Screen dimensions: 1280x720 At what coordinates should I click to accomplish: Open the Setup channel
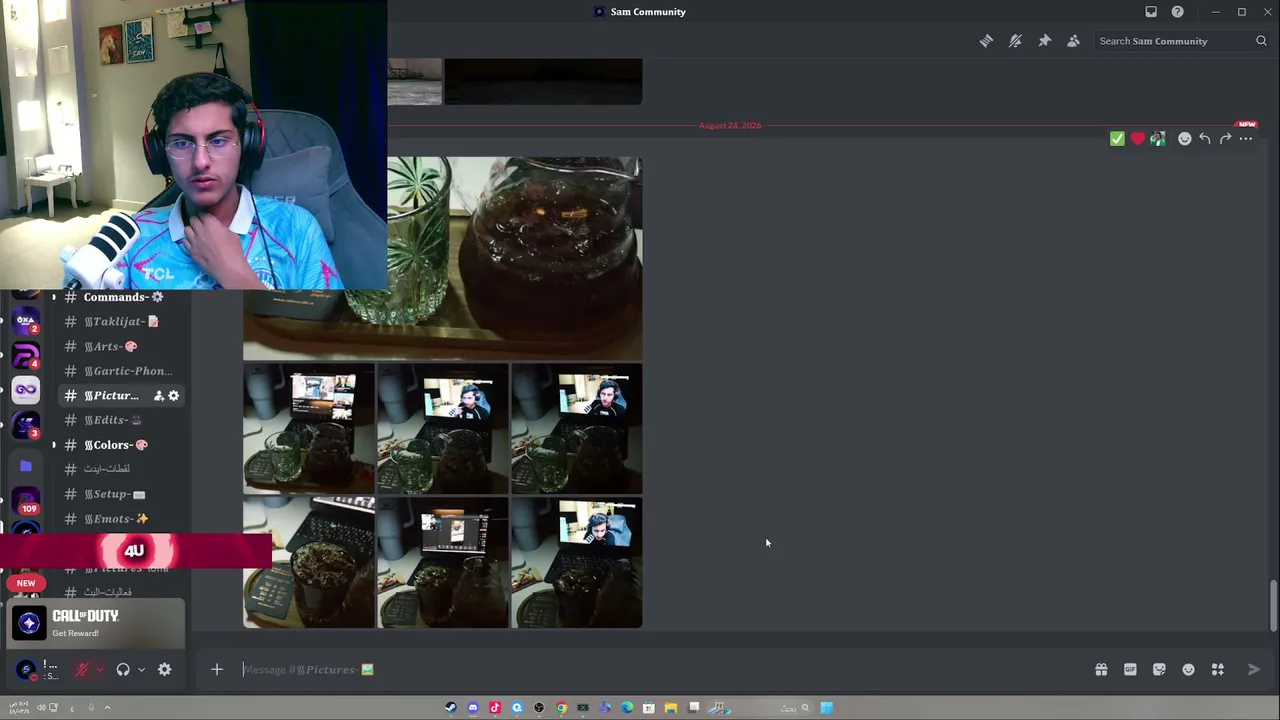122,494
